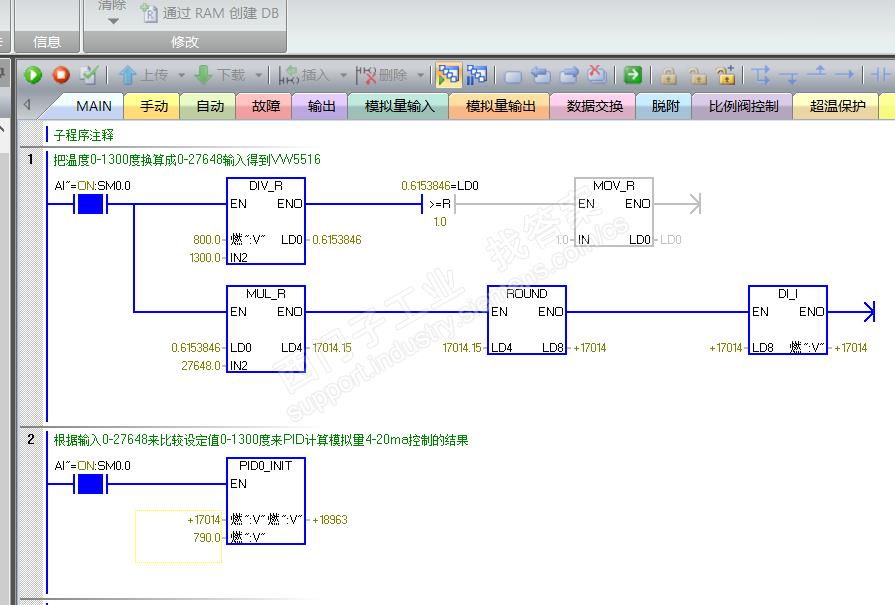Select the SM0.0 contact in network 1

tap(90, 204)
